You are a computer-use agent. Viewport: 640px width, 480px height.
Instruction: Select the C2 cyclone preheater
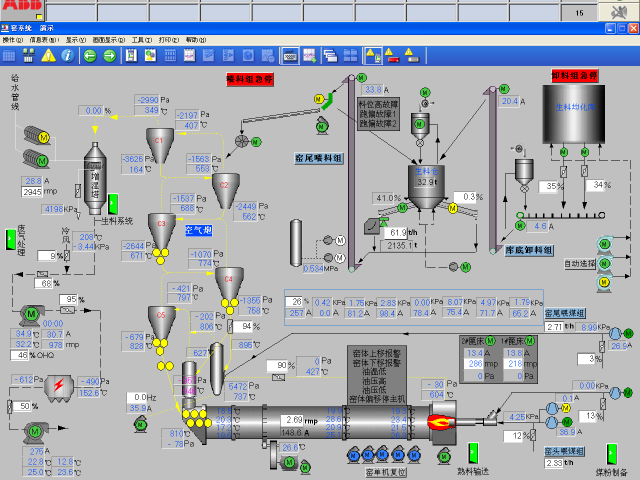pos(225,191)
